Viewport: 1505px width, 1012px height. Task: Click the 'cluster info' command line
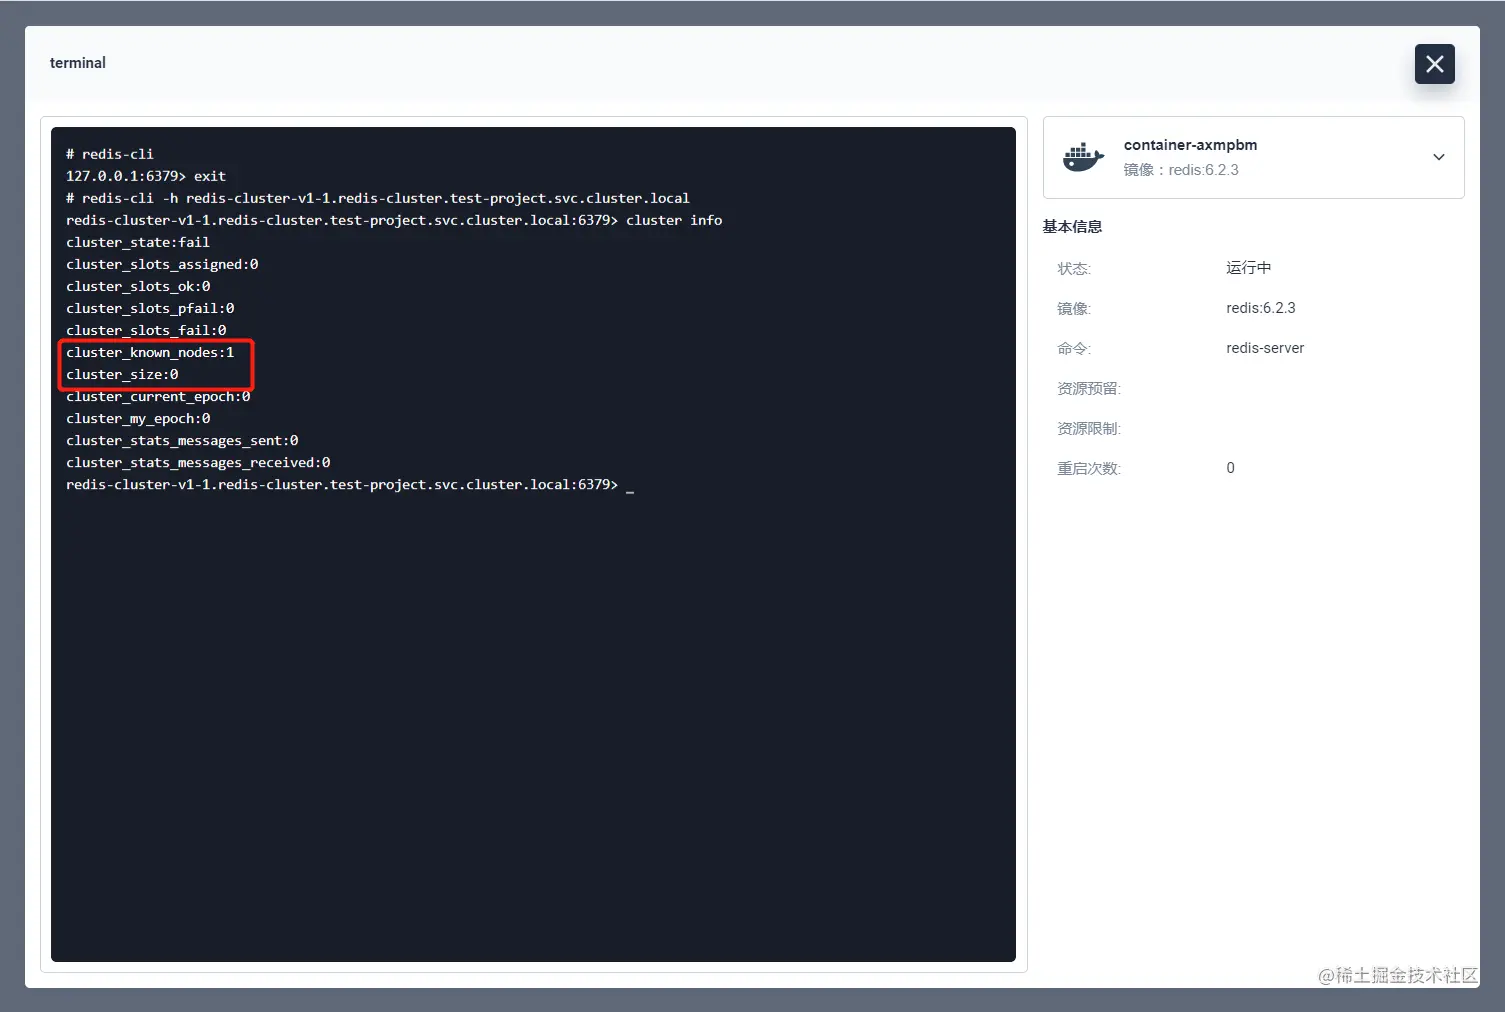[x=394, y=220]
